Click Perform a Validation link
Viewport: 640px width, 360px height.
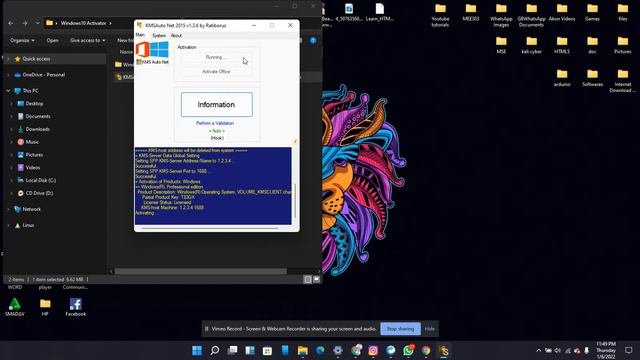click(215, 123)
